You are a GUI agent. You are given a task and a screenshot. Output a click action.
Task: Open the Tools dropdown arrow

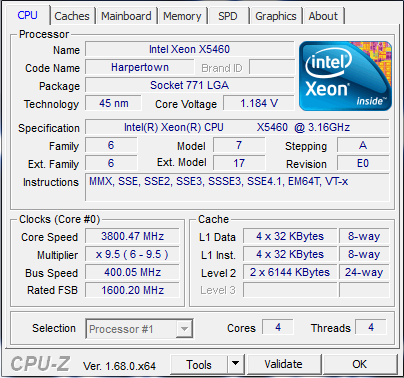236,364
